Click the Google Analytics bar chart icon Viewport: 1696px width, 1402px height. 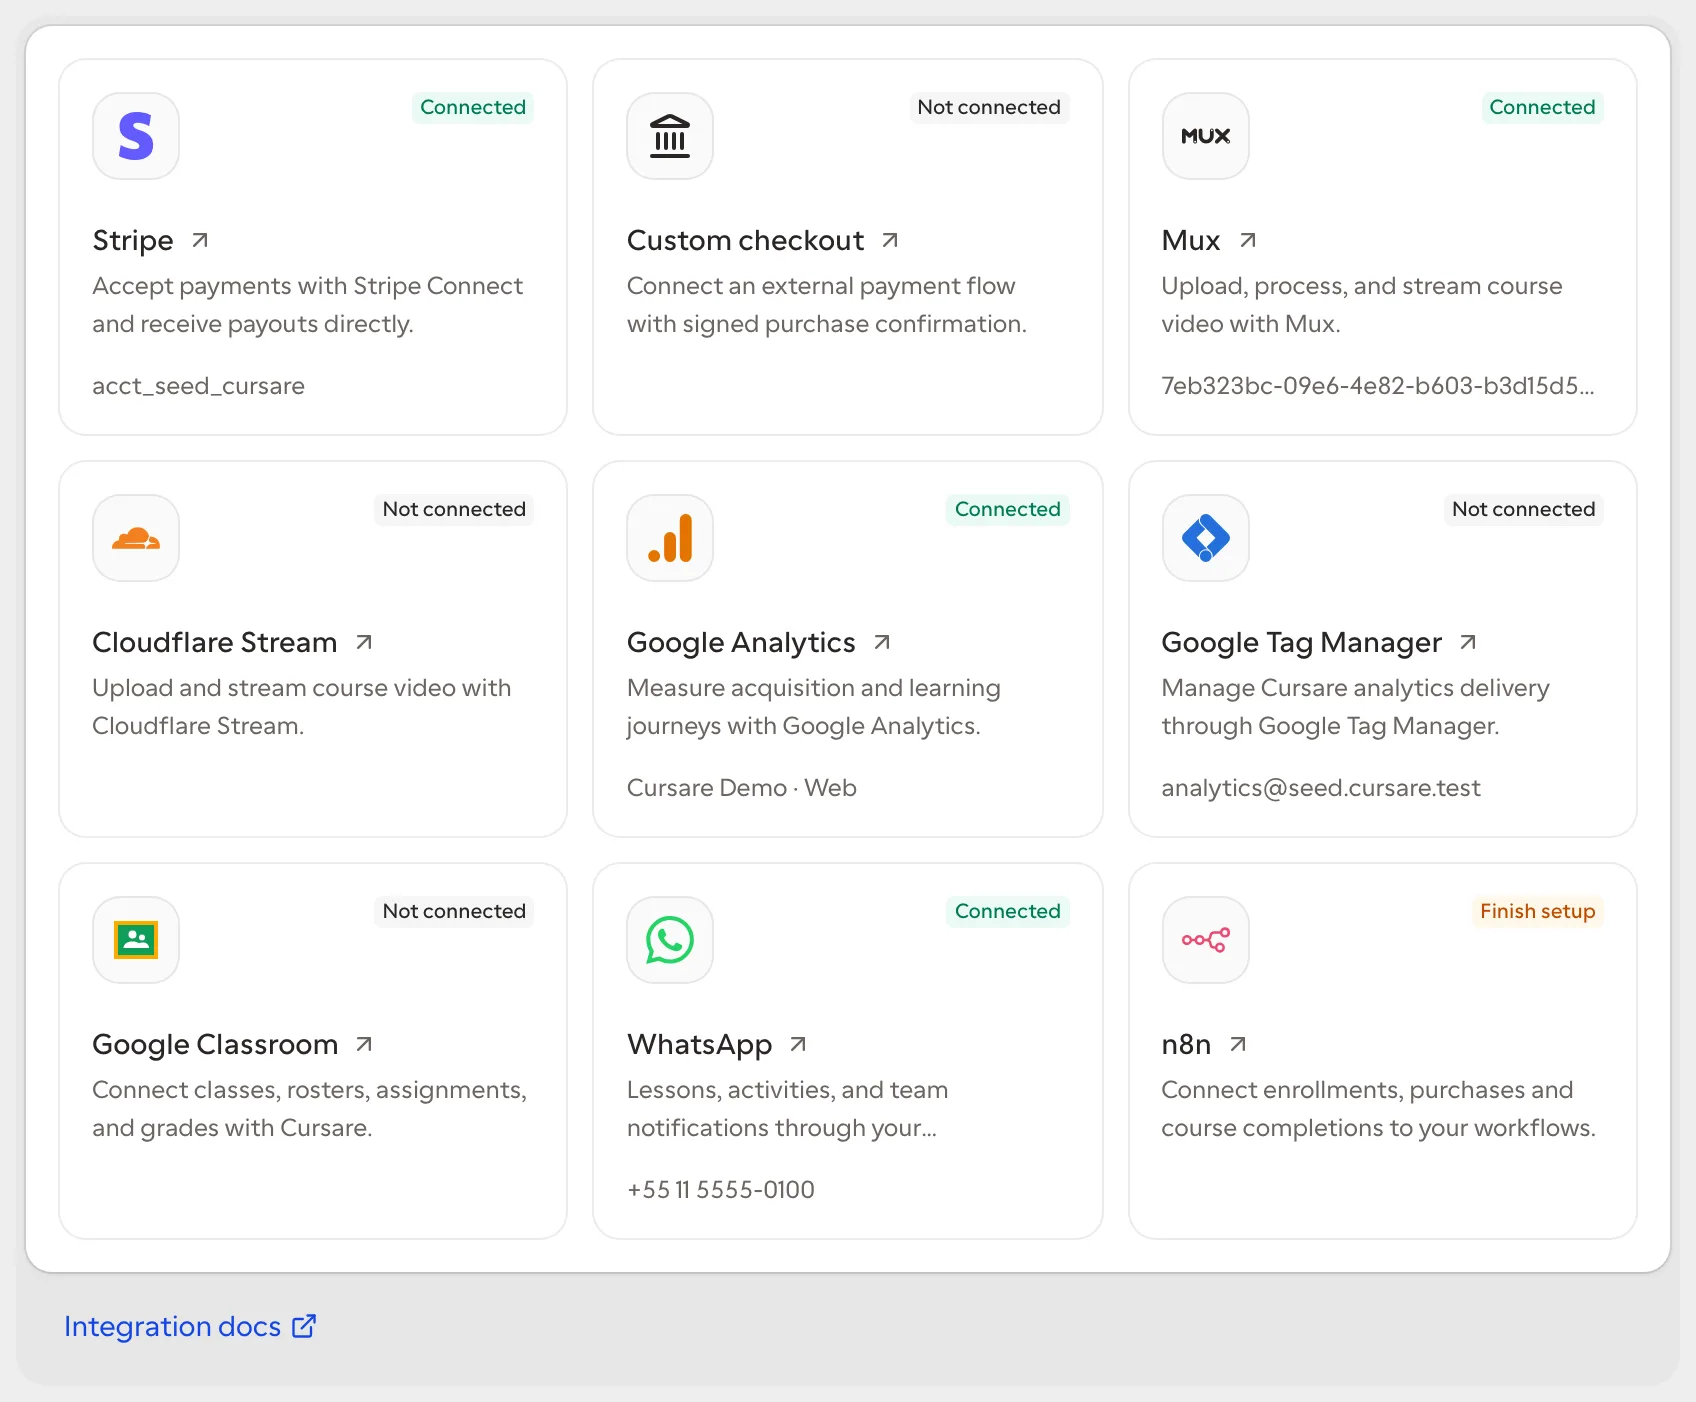click(x=670, y=538)
